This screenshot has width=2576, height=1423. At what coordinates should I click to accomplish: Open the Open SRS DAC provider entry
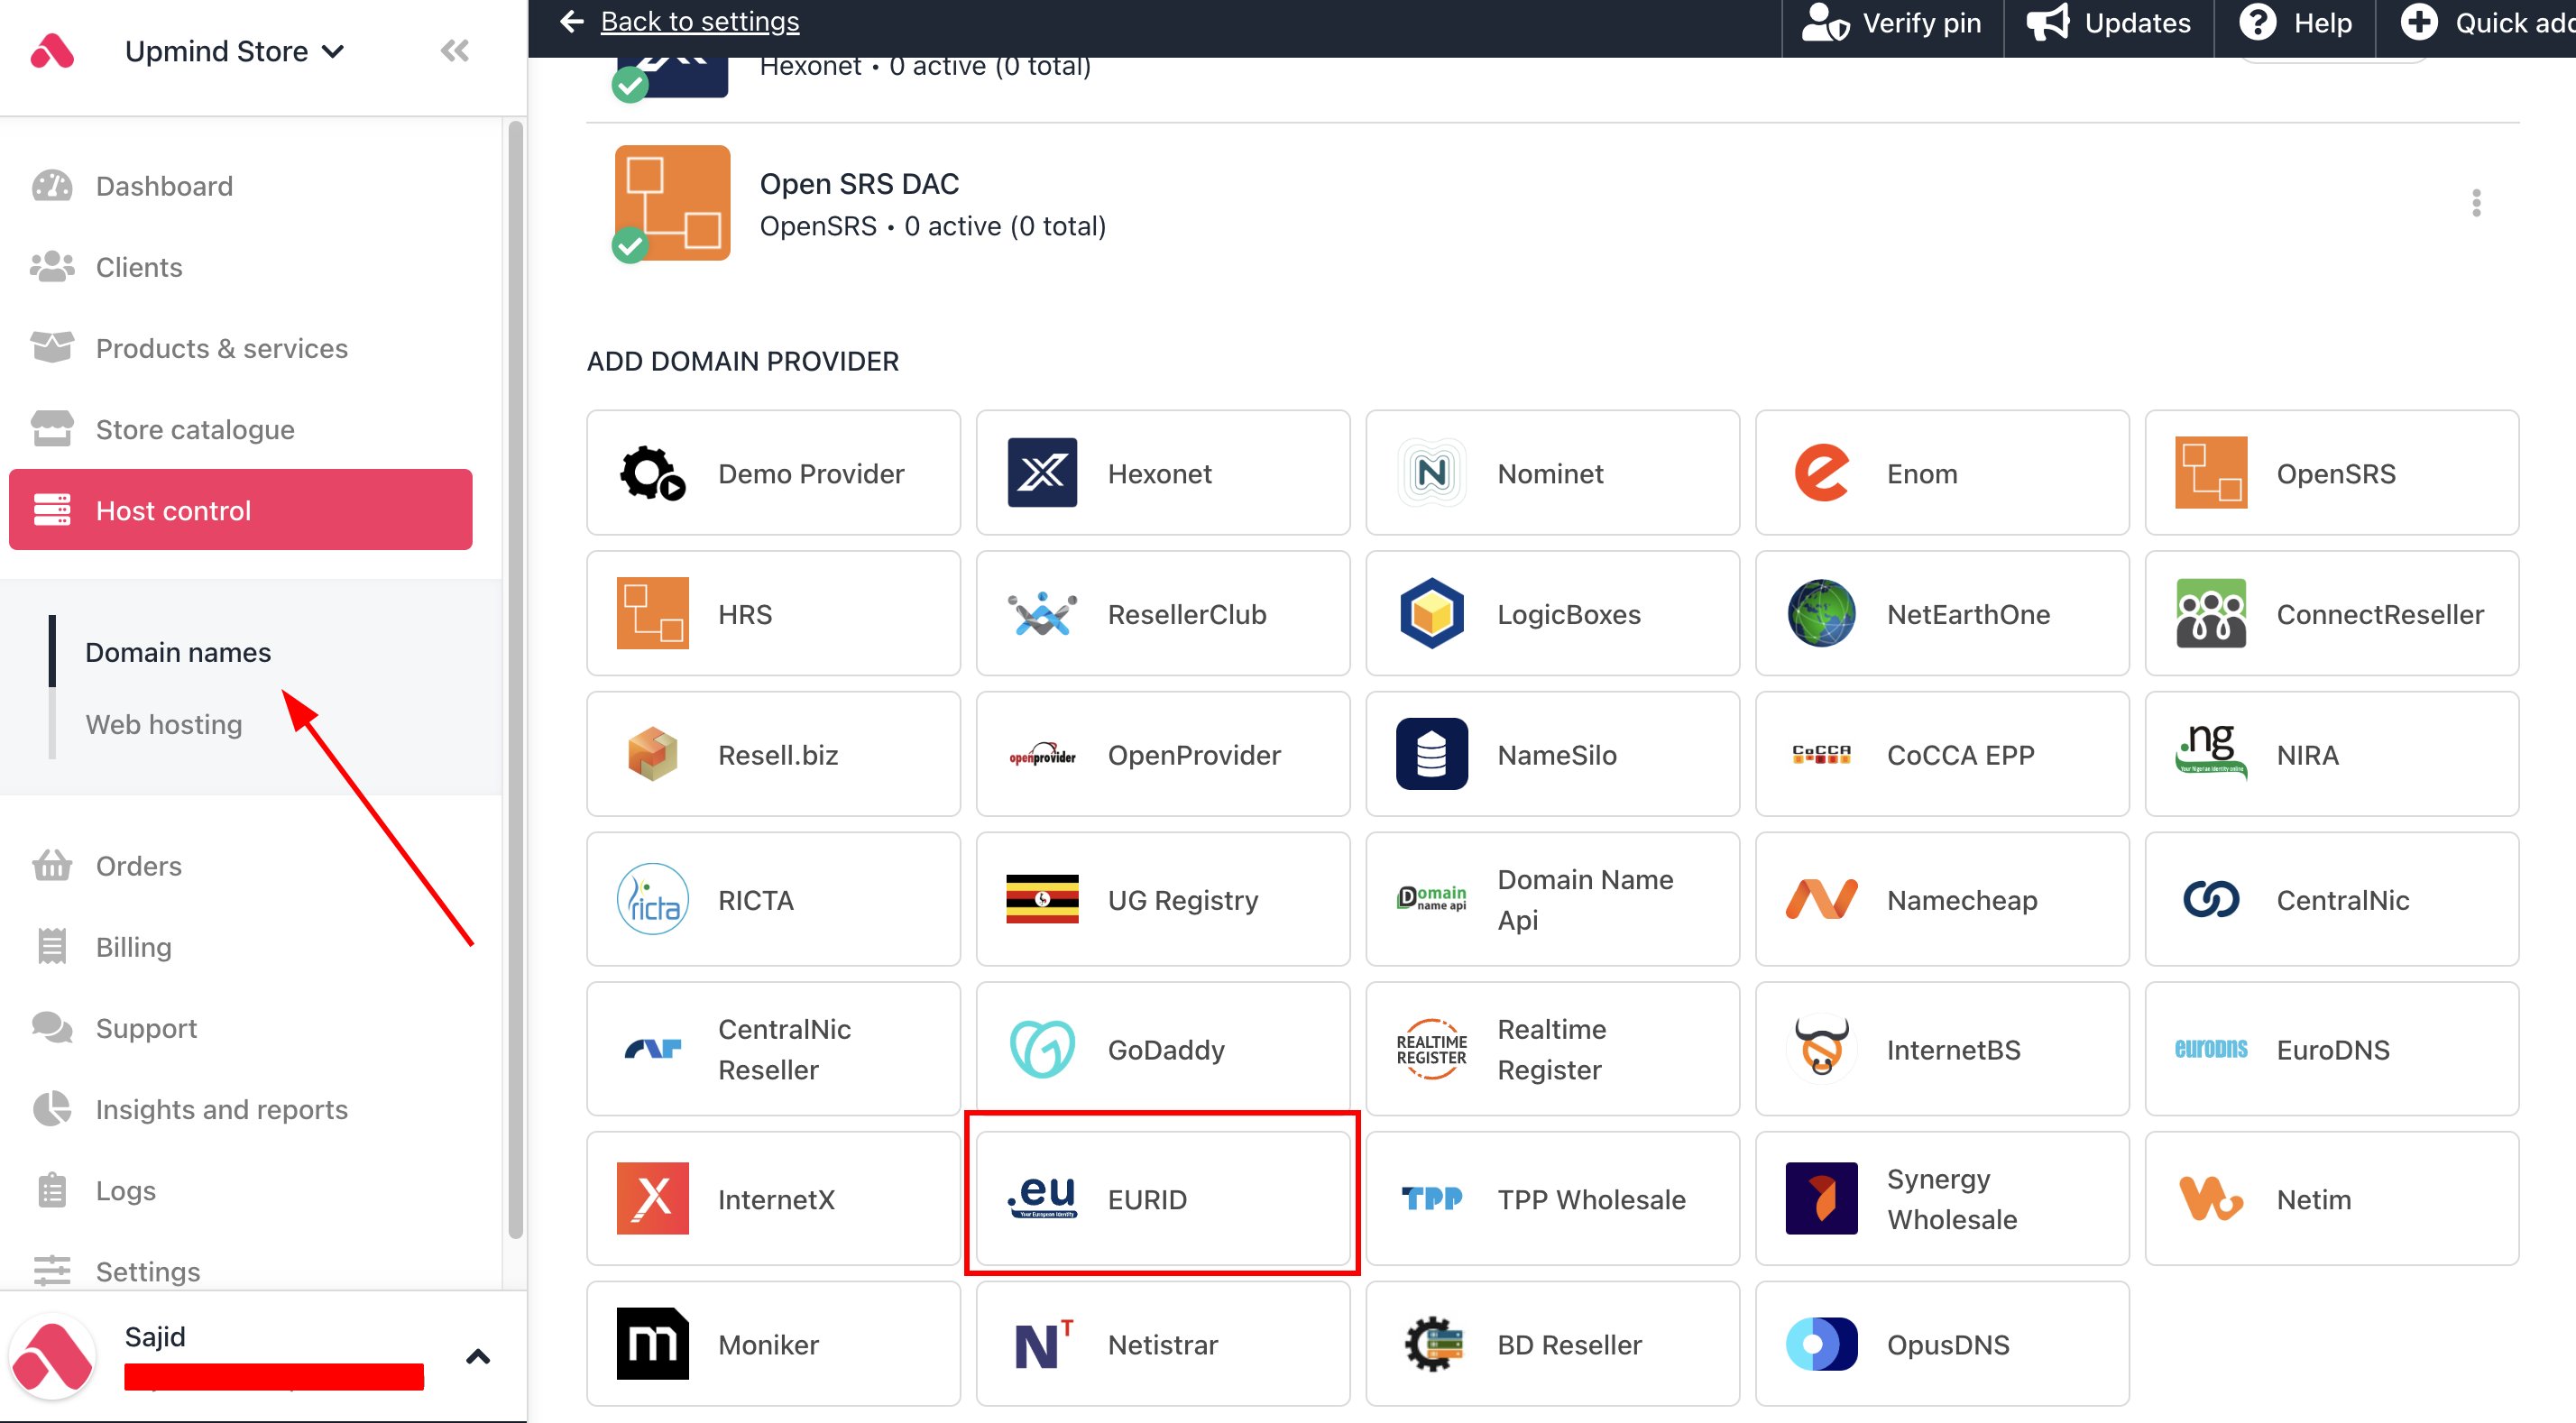click(1552, 203)
